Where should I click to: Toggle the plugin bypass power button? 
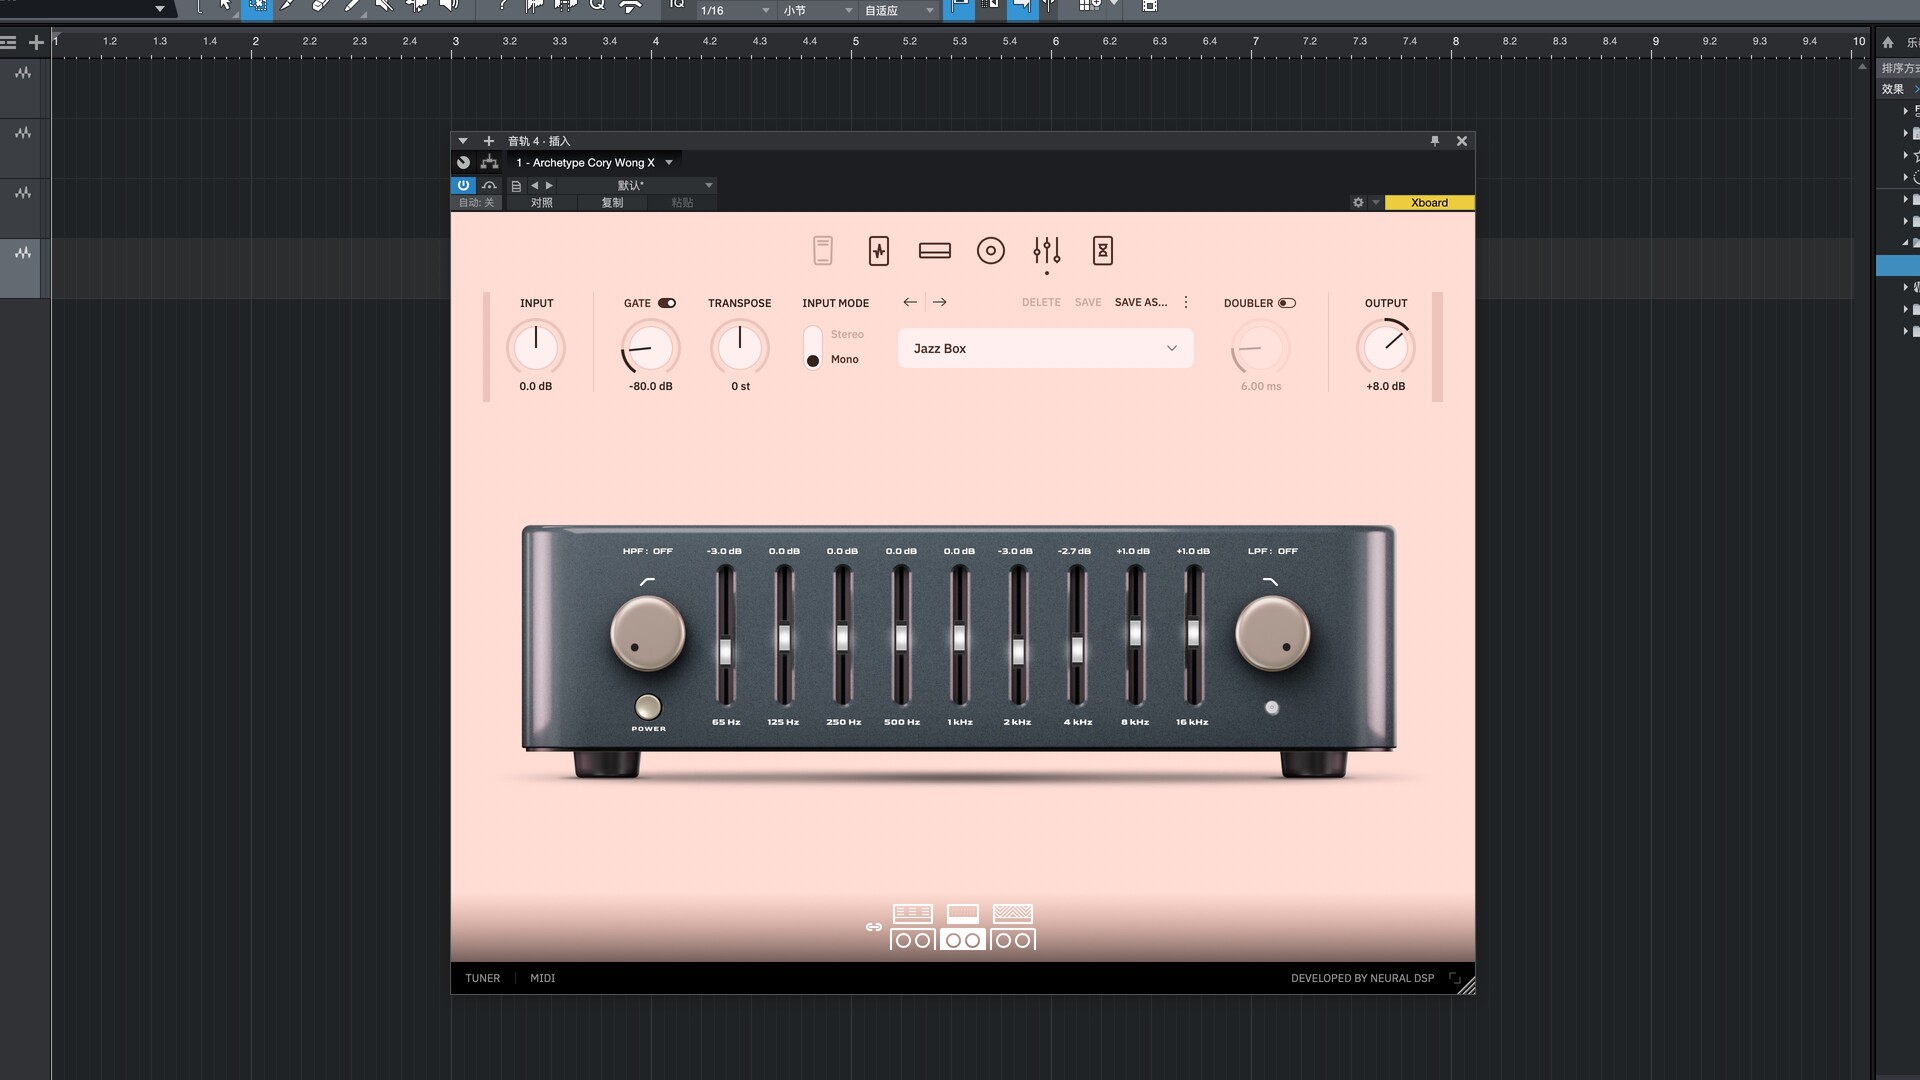point(463,185)
